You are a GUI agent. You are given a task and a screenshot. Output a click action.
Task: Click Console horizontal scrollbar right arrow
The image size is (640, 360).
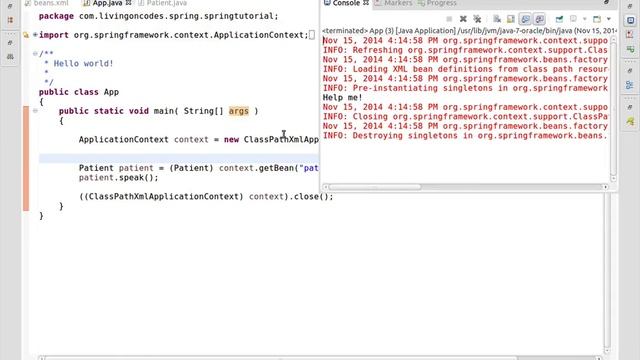pyautogui.click(x=605, y=187)
